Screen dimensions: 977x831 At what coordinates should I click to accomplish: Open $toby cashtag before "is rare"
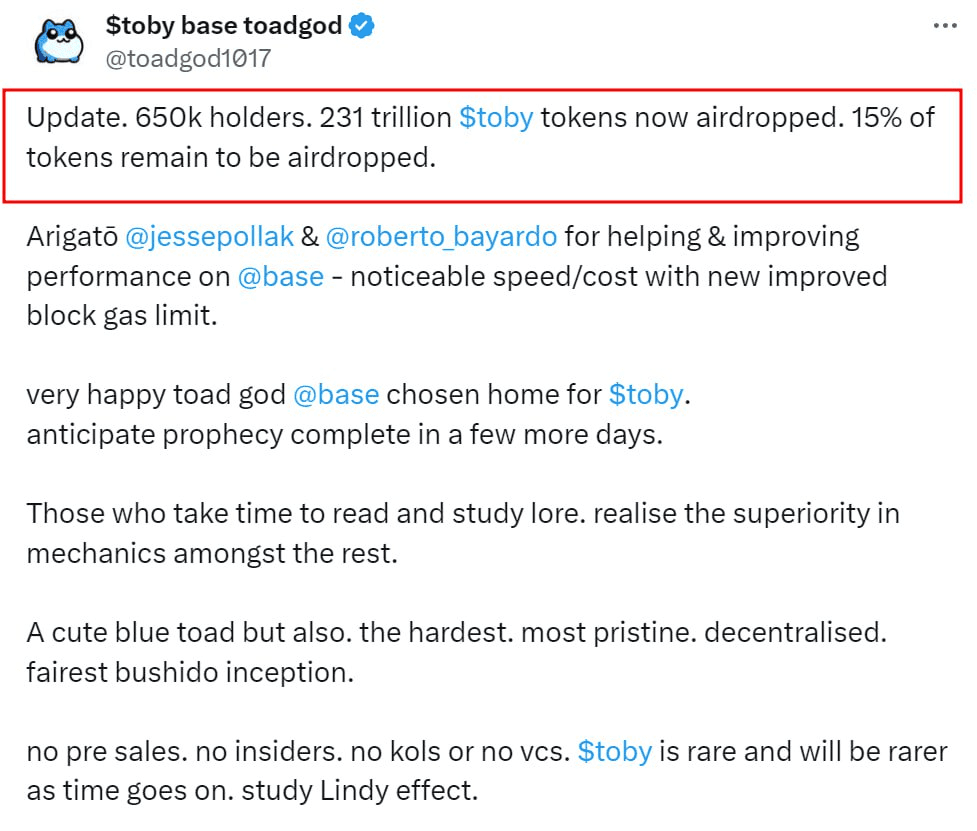[614, 751]
